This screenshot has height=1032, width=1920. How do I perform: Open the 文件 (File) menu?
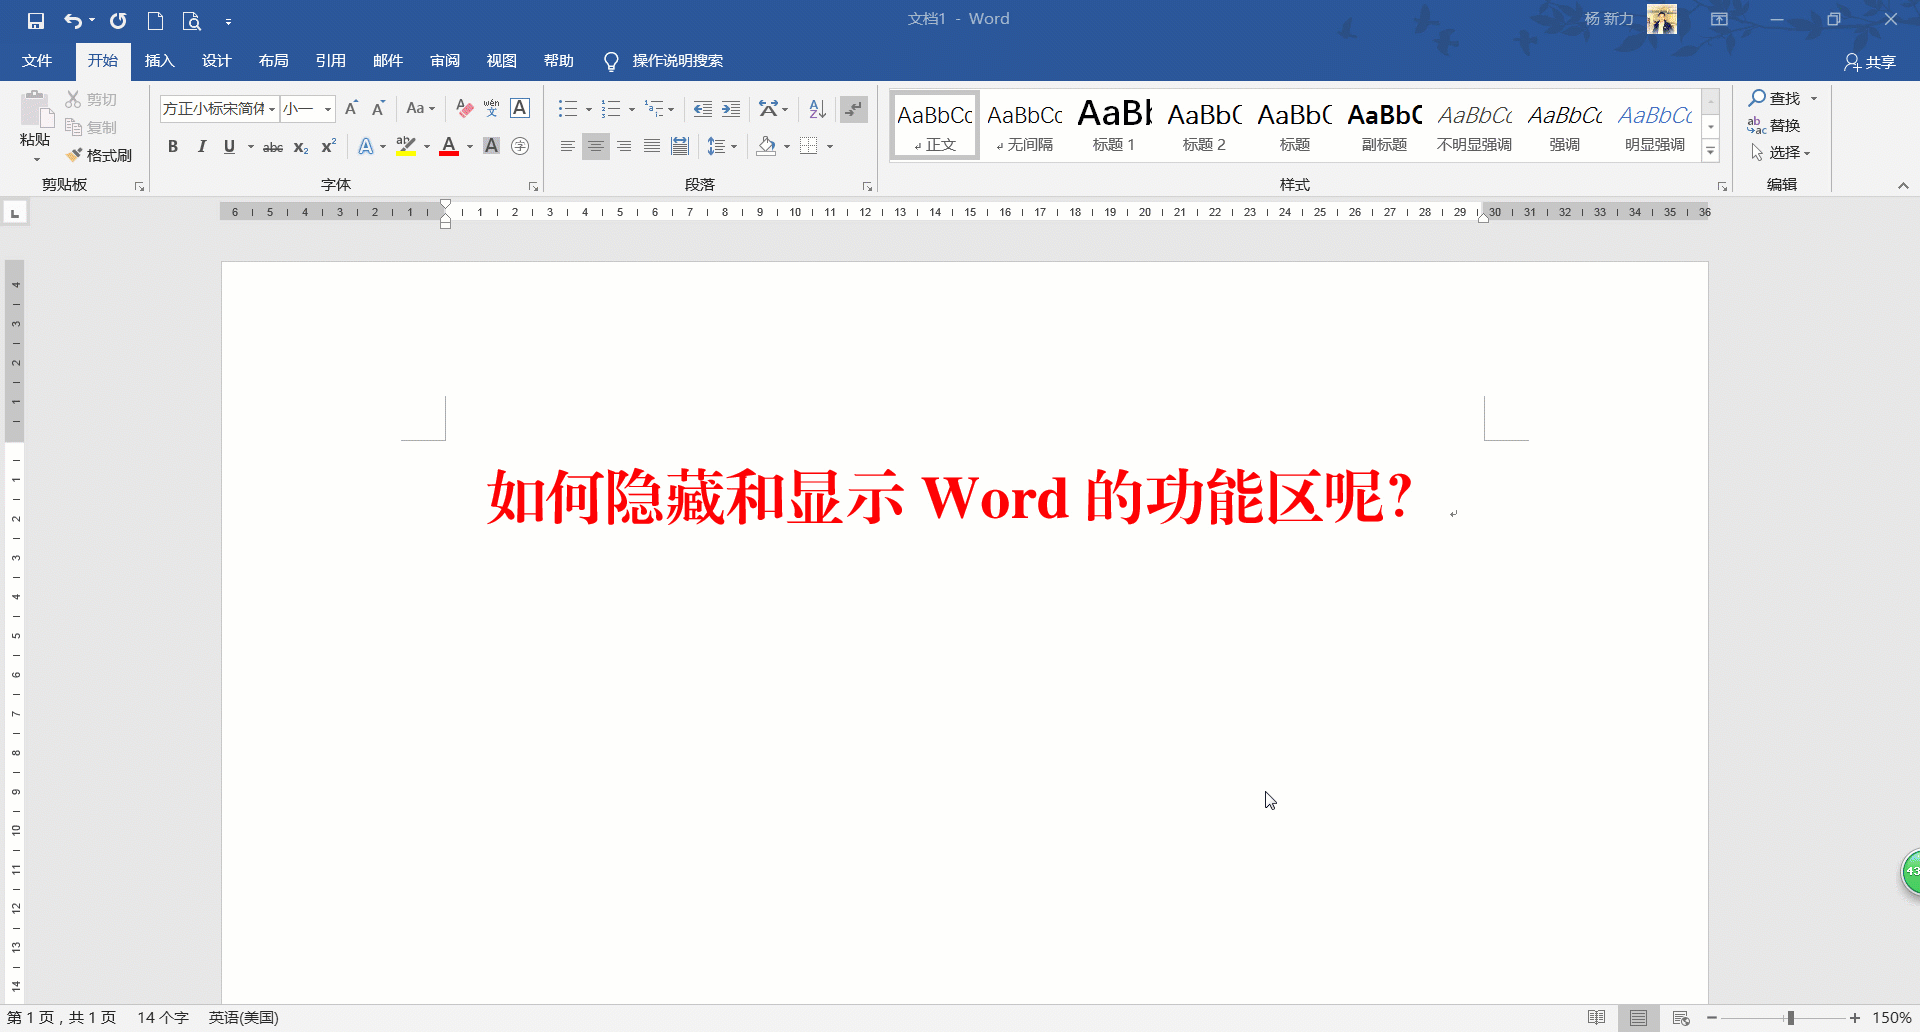point(37,61)
